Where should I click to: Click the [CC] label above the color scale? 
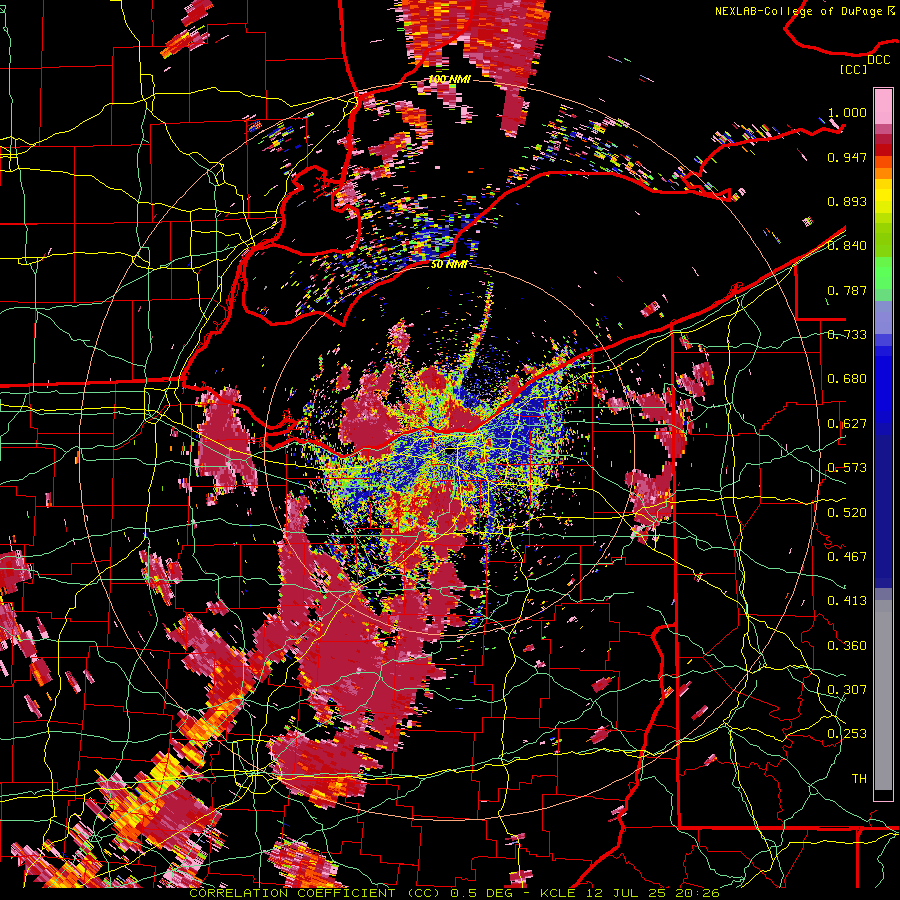[853, 69]
